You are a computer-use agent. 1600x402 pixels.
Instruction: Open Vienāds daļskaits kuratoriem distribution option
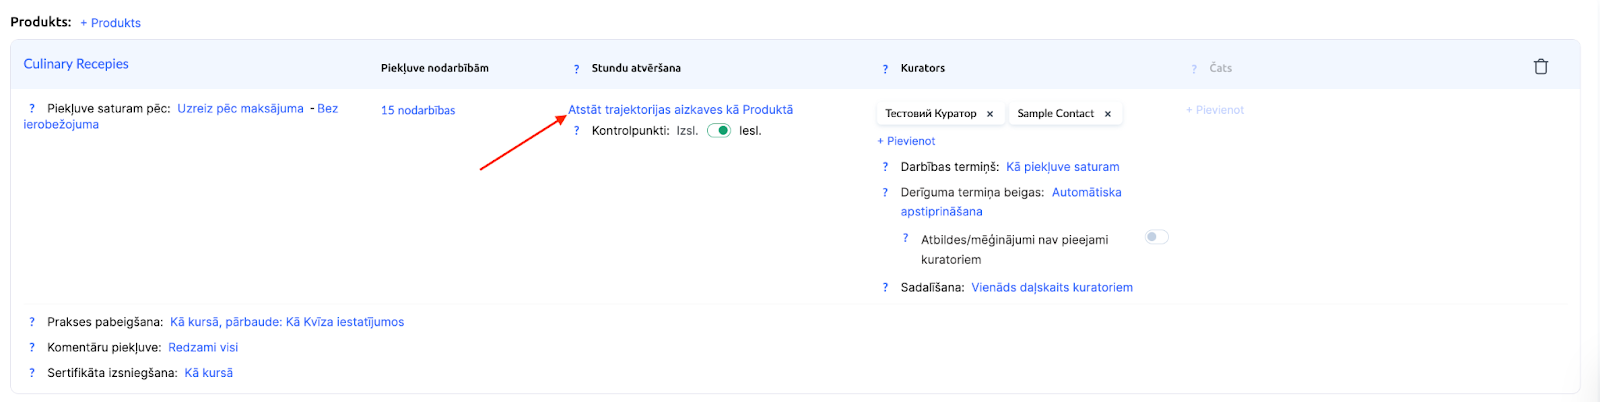click(1051, 288)
